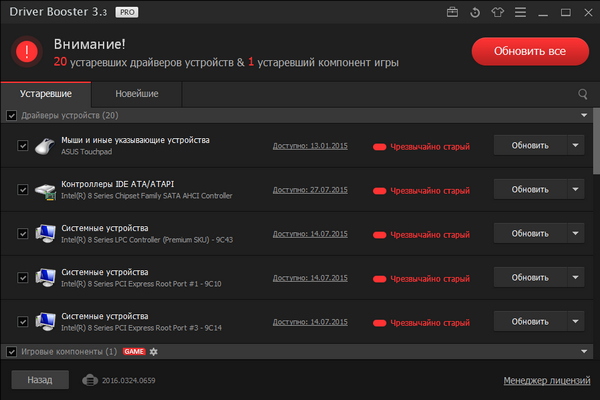This screenshot has width=600, height=400.
Task: Uncheck the ASUS Touchpad driver checkbox
Action: point(23,146)
